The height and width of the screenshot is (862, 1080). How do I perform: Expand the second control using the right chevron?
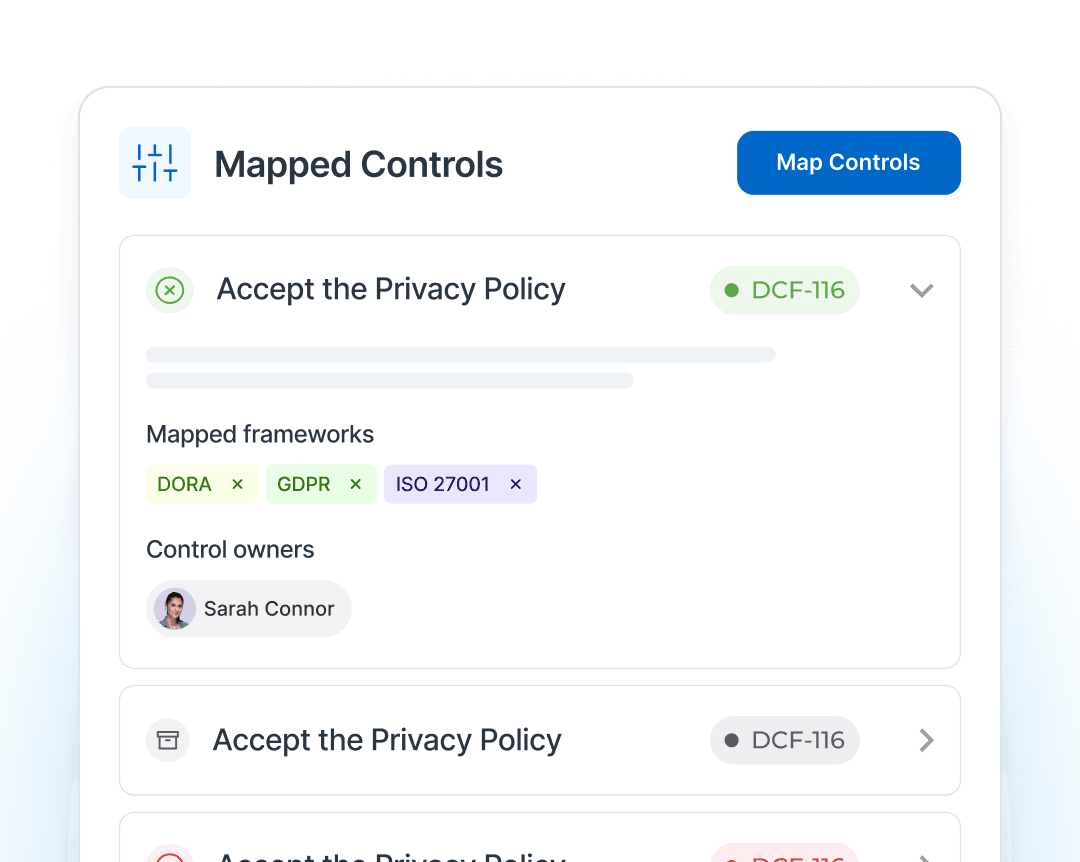click(926, 740)
